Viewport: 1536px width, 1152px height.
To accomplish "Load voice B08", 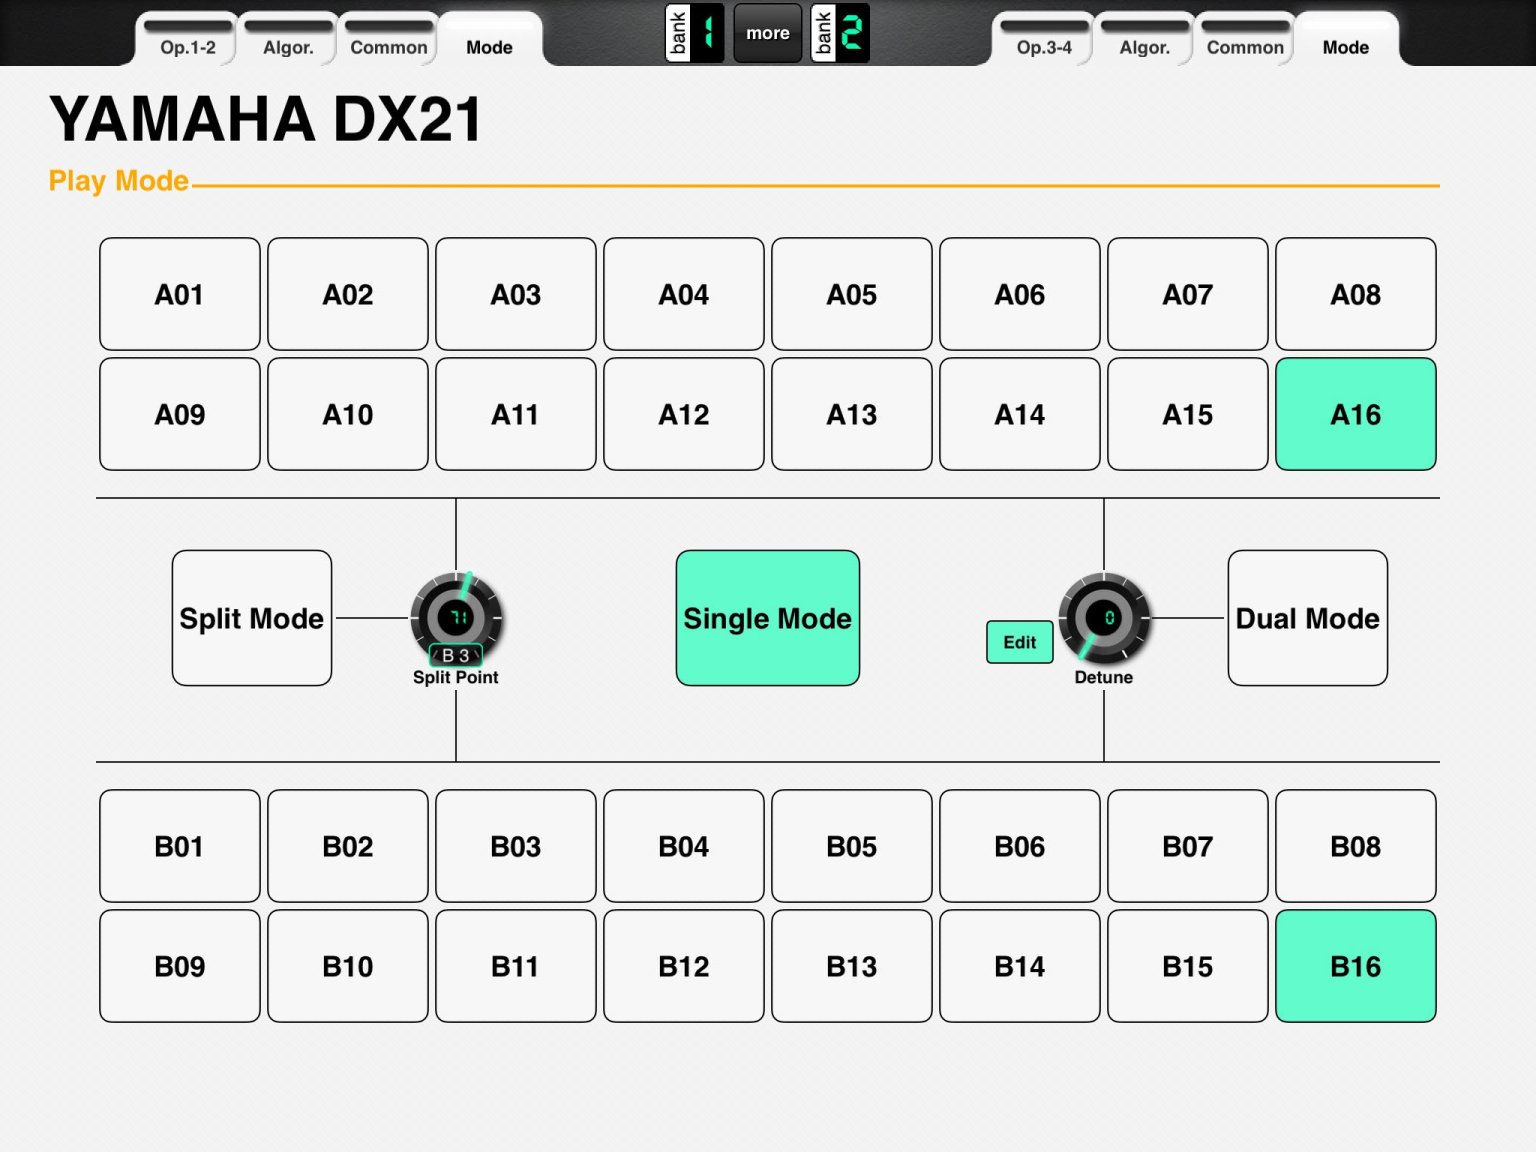I will (x=1356, y=846).
